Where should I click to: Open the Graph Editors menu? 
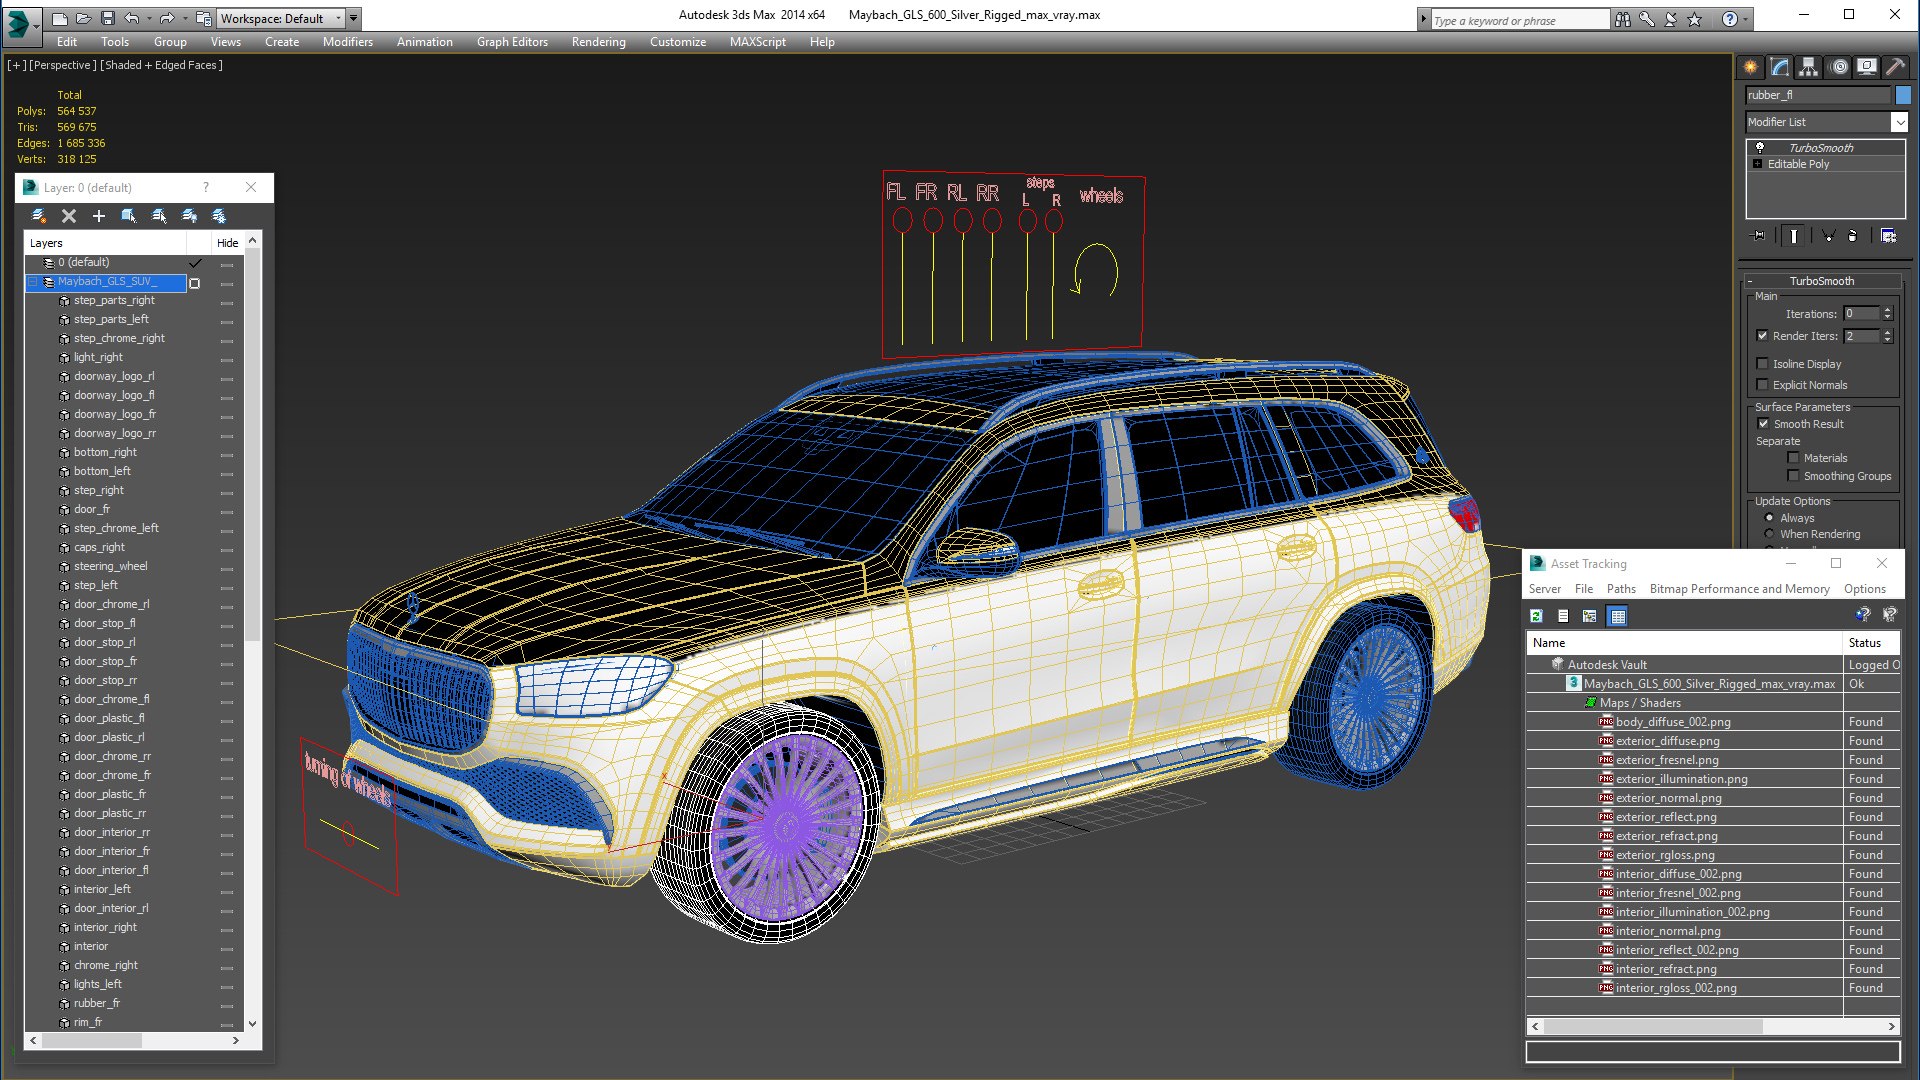(x=512, y=42)
